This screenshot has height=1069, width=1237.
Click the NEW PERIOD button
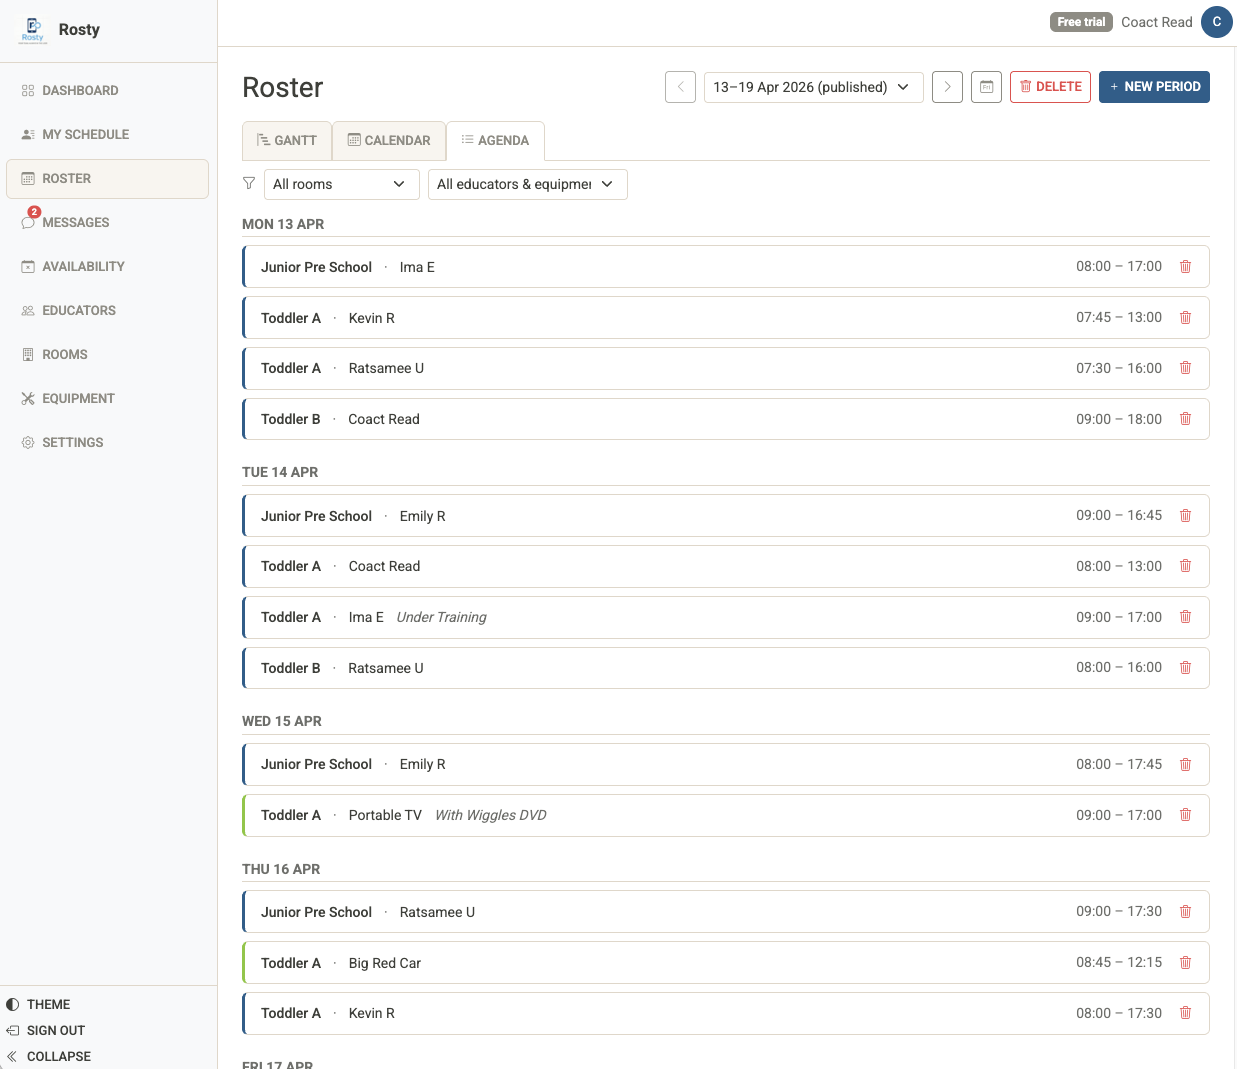(x=1154, y=87)
